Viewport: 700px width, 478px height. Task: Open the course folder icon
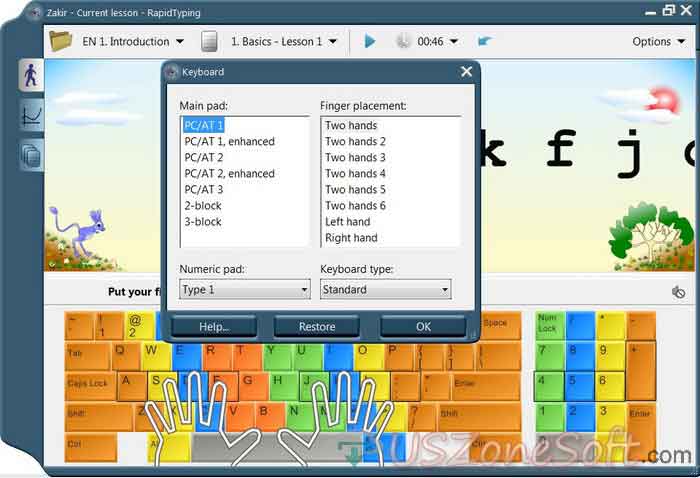point(61,41)
